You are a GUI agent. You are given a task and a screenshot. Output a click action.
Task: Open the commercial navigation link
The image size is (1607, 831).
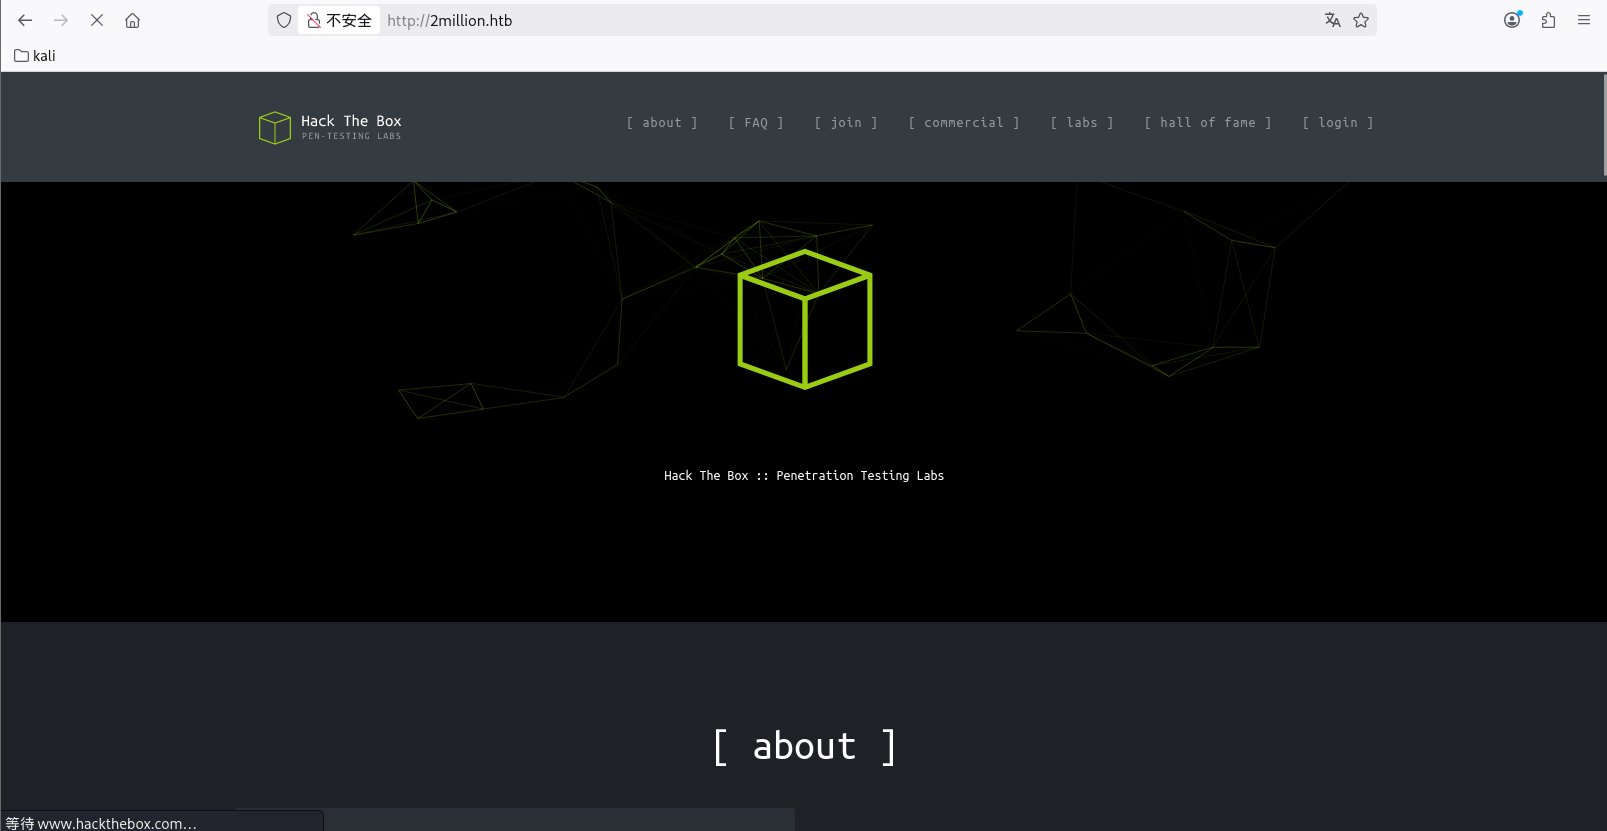963,123
